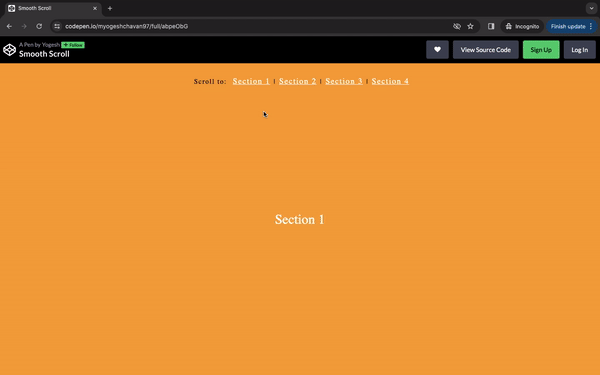
Task: Close the Smooth Scroll tab
Action: (x=95, y=8)
